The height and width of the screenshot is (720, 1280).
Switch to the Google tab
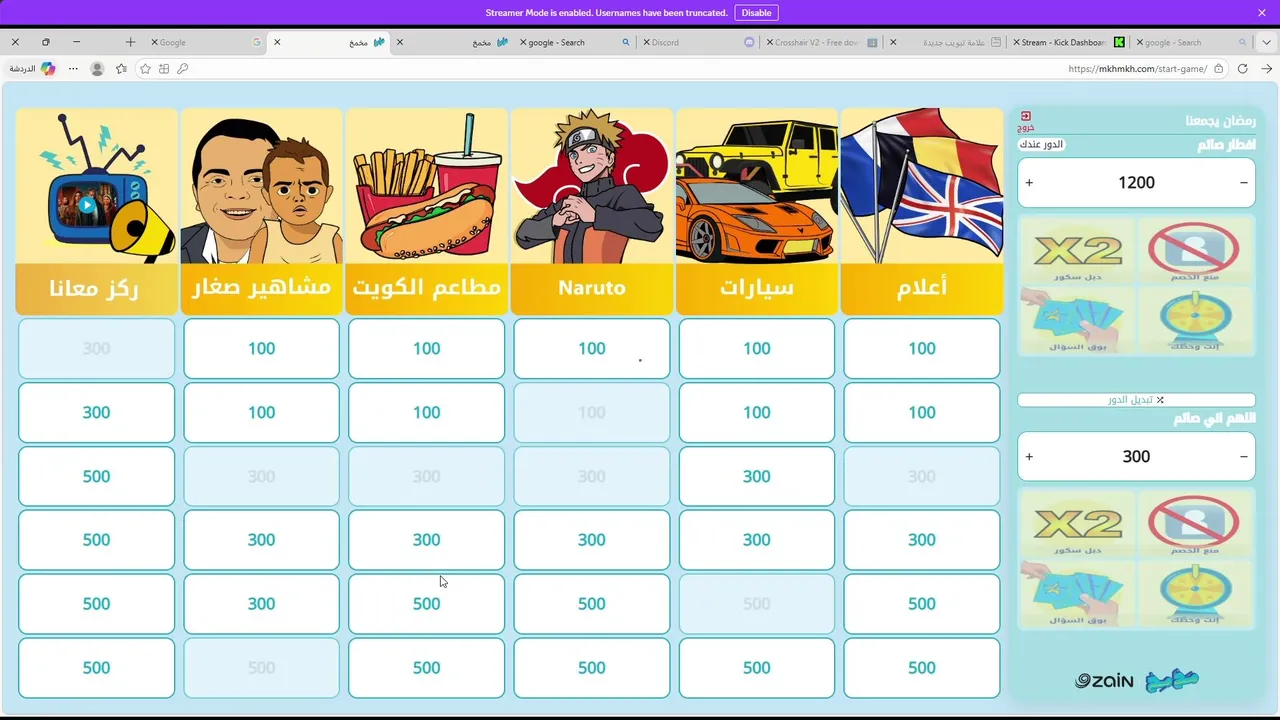[x=208, y=42]
